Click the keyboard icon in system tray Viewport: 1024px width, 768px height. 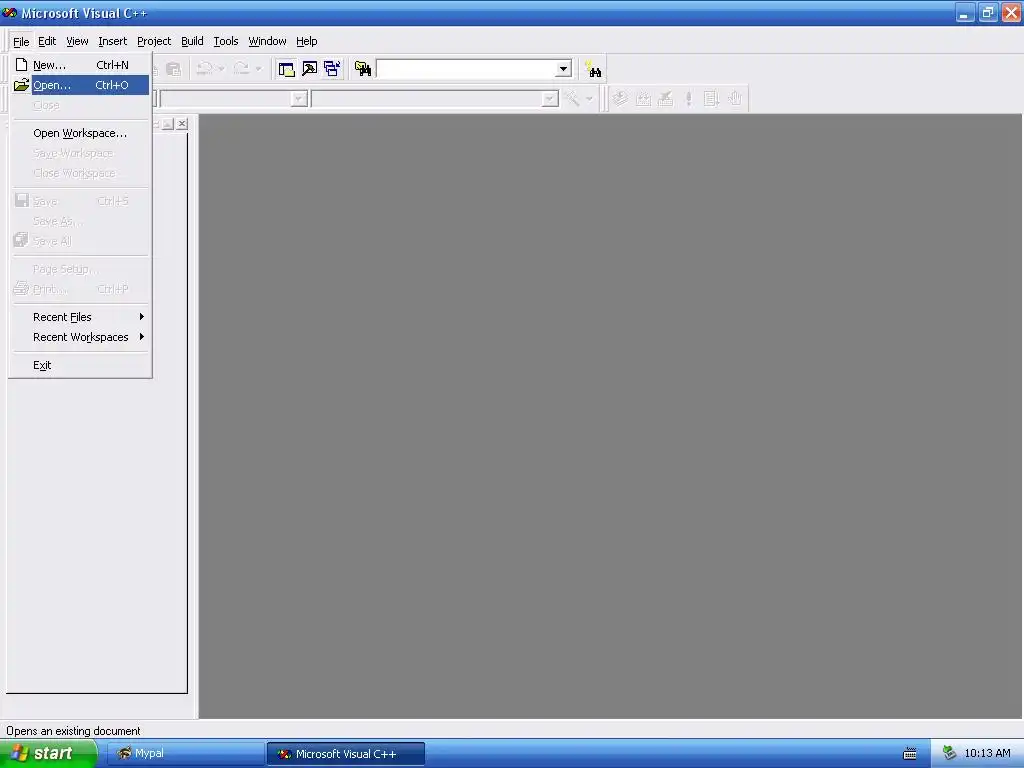coord(910,754)
